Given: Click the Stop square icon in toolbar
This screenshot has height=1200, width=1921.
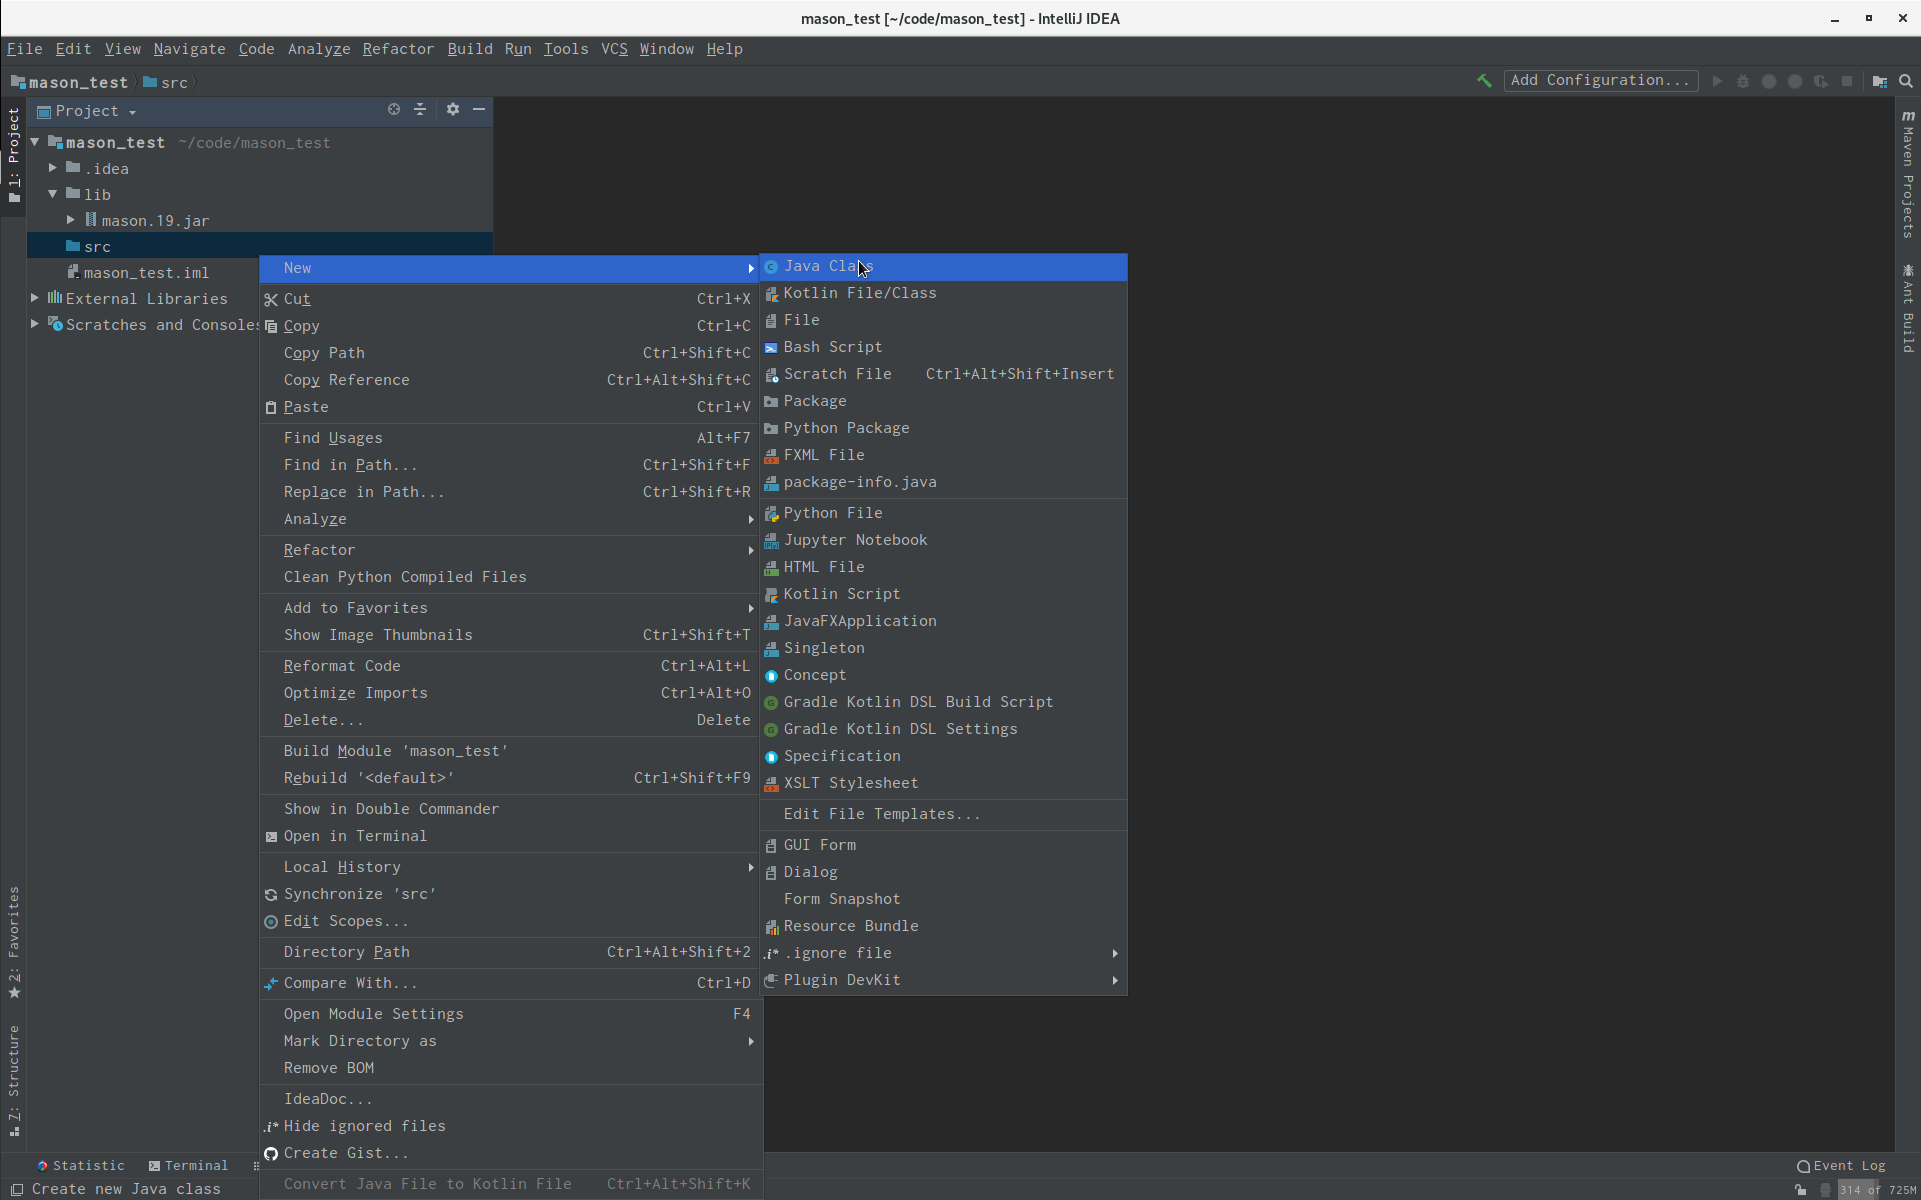Looking at the screenshot, I should pos(1847,81).
